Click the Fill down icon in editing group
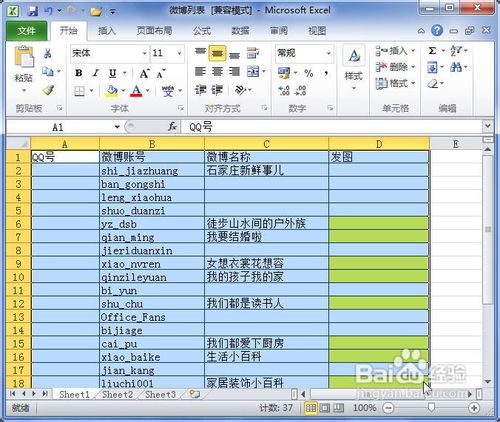This screenshot has height=422, width=500. [432, 68]
